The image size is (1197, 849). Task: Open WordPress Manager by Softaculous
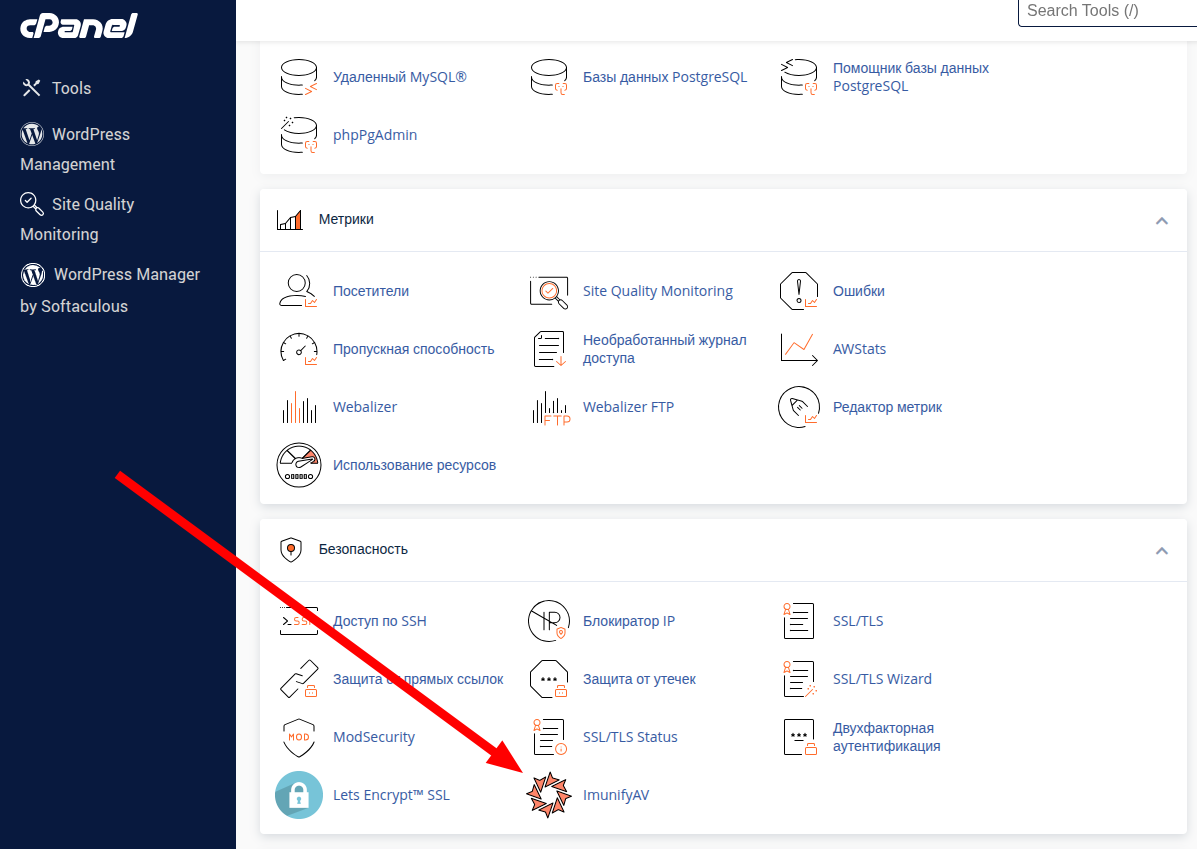pos(110,289)
